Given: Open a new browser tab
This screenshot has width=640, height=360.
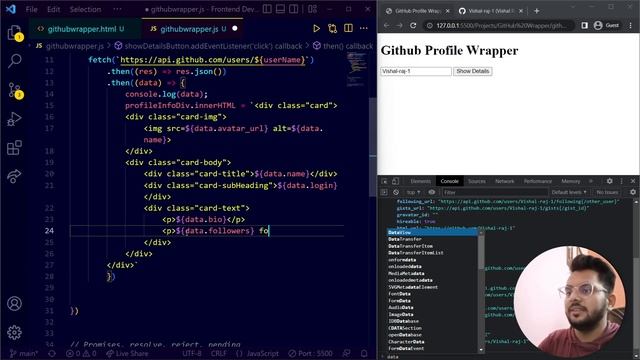Looking at the screenshot, I should click(x=537, y=11).
